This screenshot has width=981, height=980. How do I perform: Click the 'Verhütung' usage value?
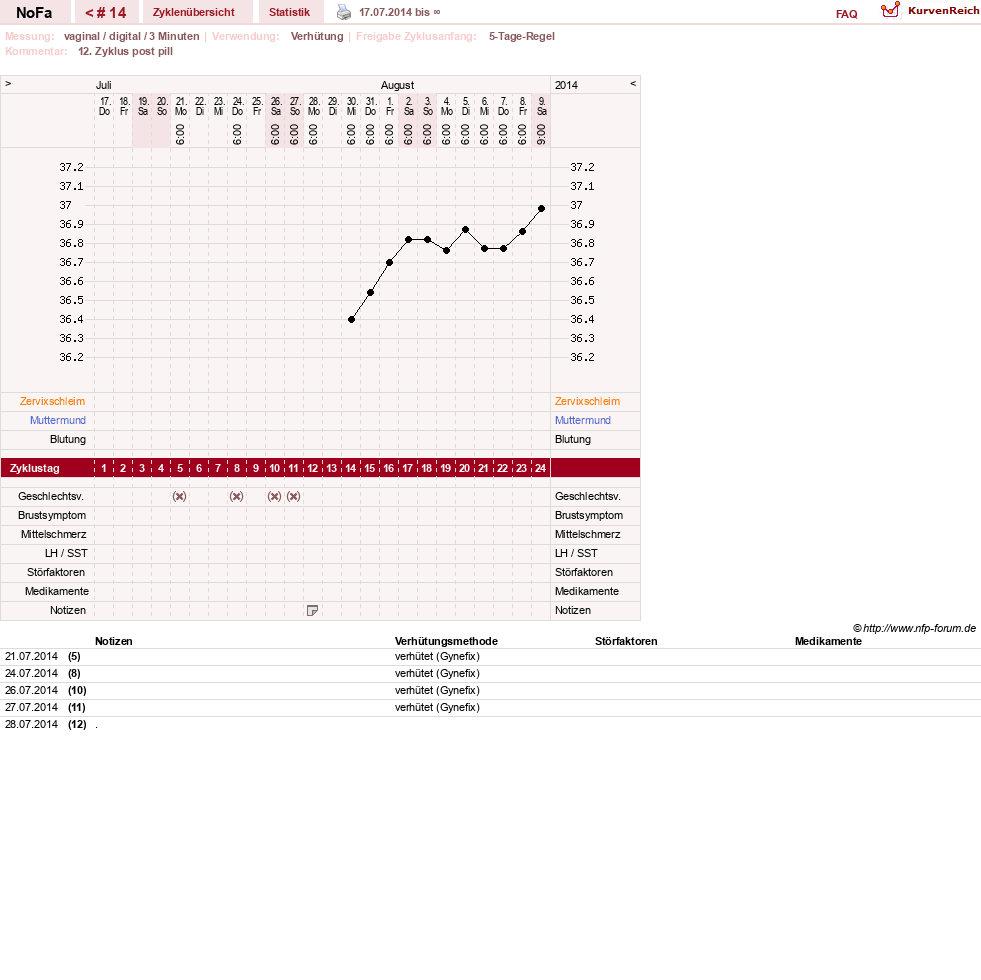coord(317,36)
